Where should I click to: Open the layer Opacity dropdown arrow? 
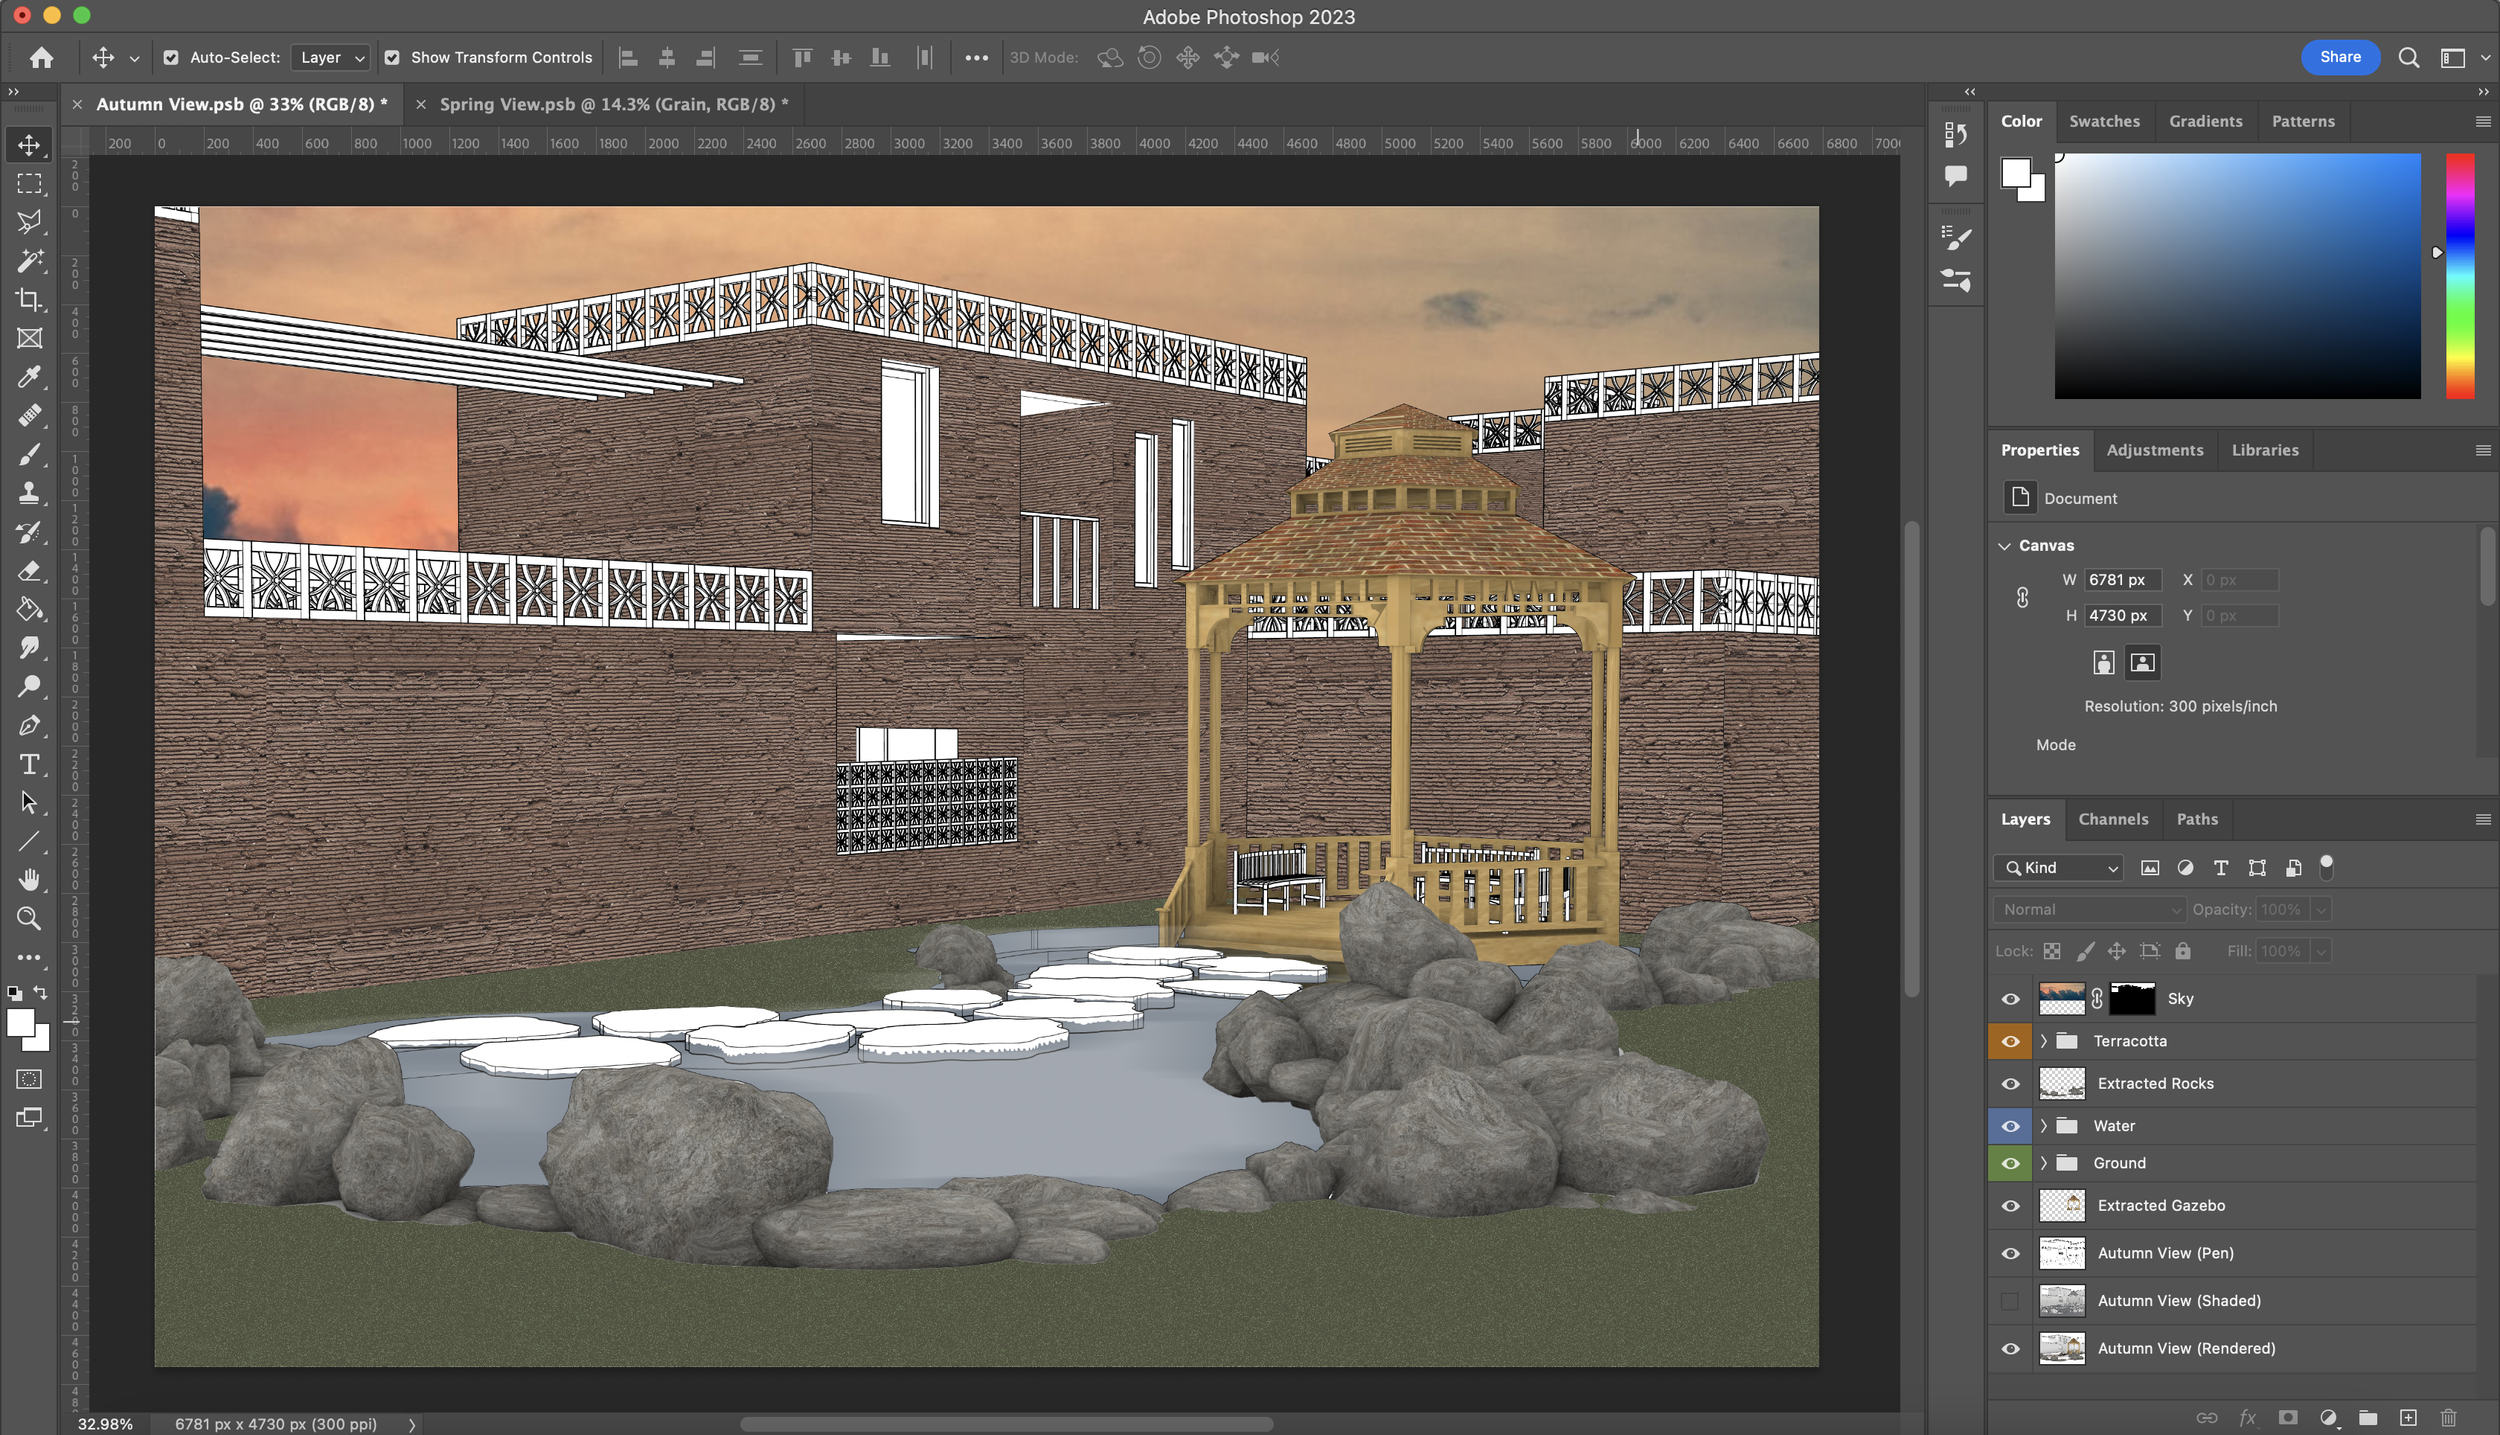[2321, 910]
